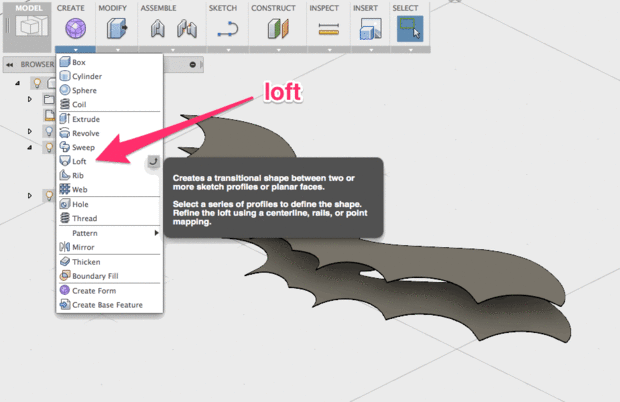Choose Sphere from the Create menu

(110, 91)
